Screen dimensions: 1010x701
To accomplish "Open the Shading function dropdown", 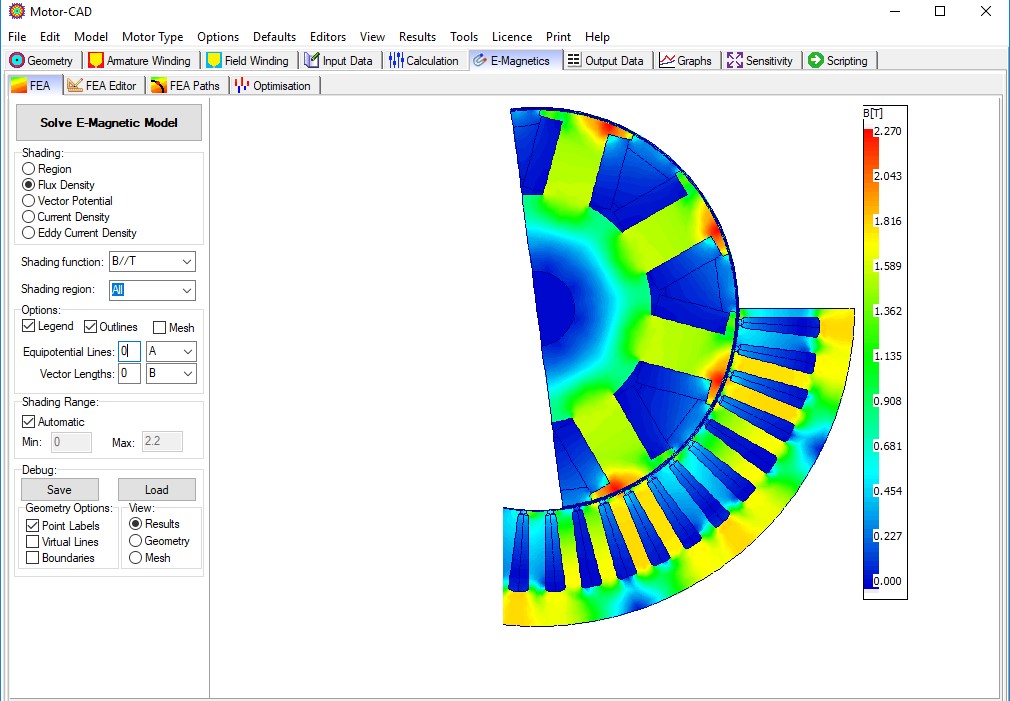I will pos(152,262).
